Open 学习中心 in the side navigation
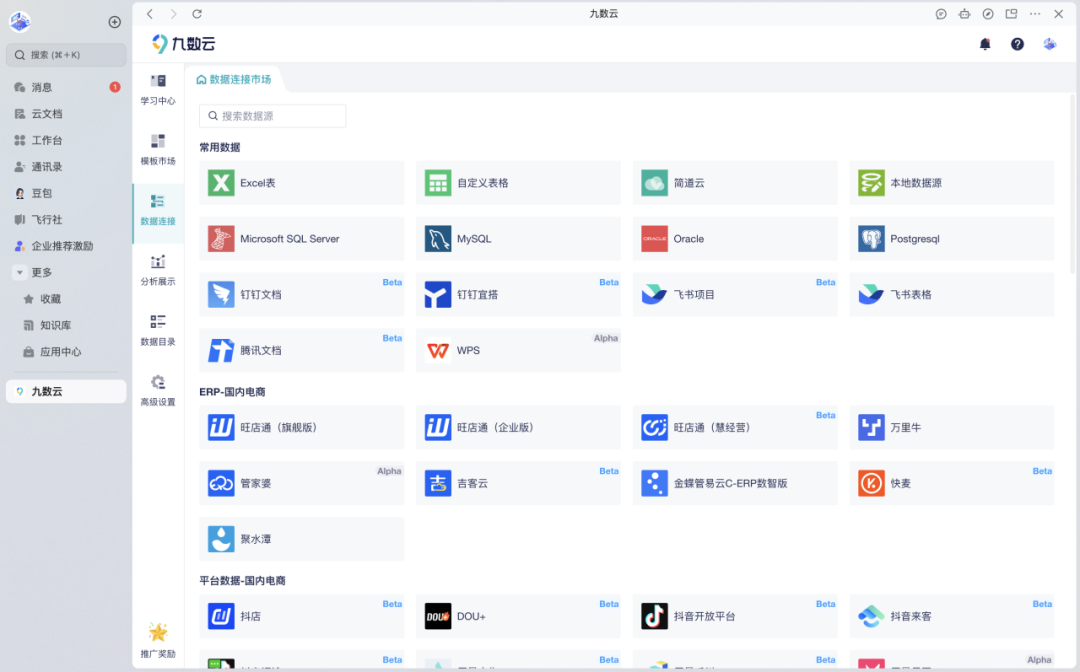Viewport: 1080px width, 672px height. [158, 90]
